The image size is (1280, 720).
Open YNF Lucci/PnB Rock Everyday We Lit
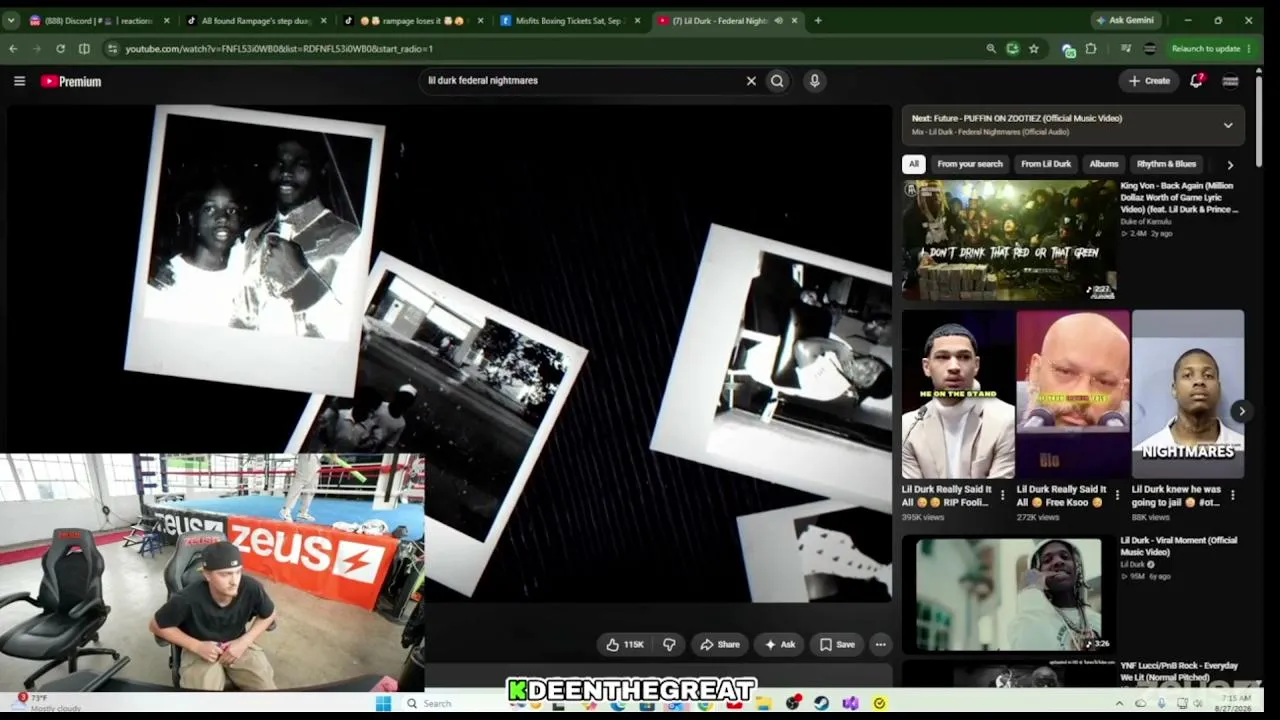point(1179,671)
